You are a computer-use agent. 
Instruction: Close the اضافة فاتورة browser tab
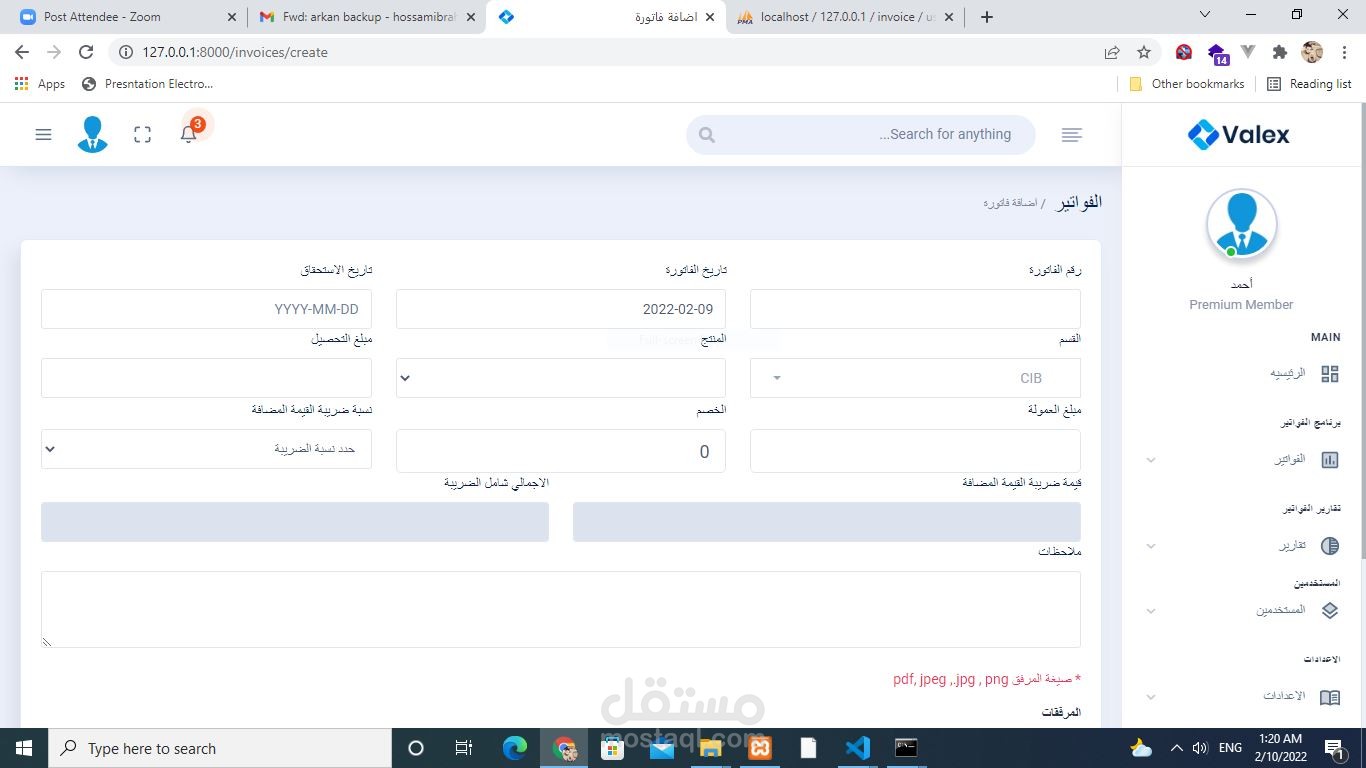711,17
